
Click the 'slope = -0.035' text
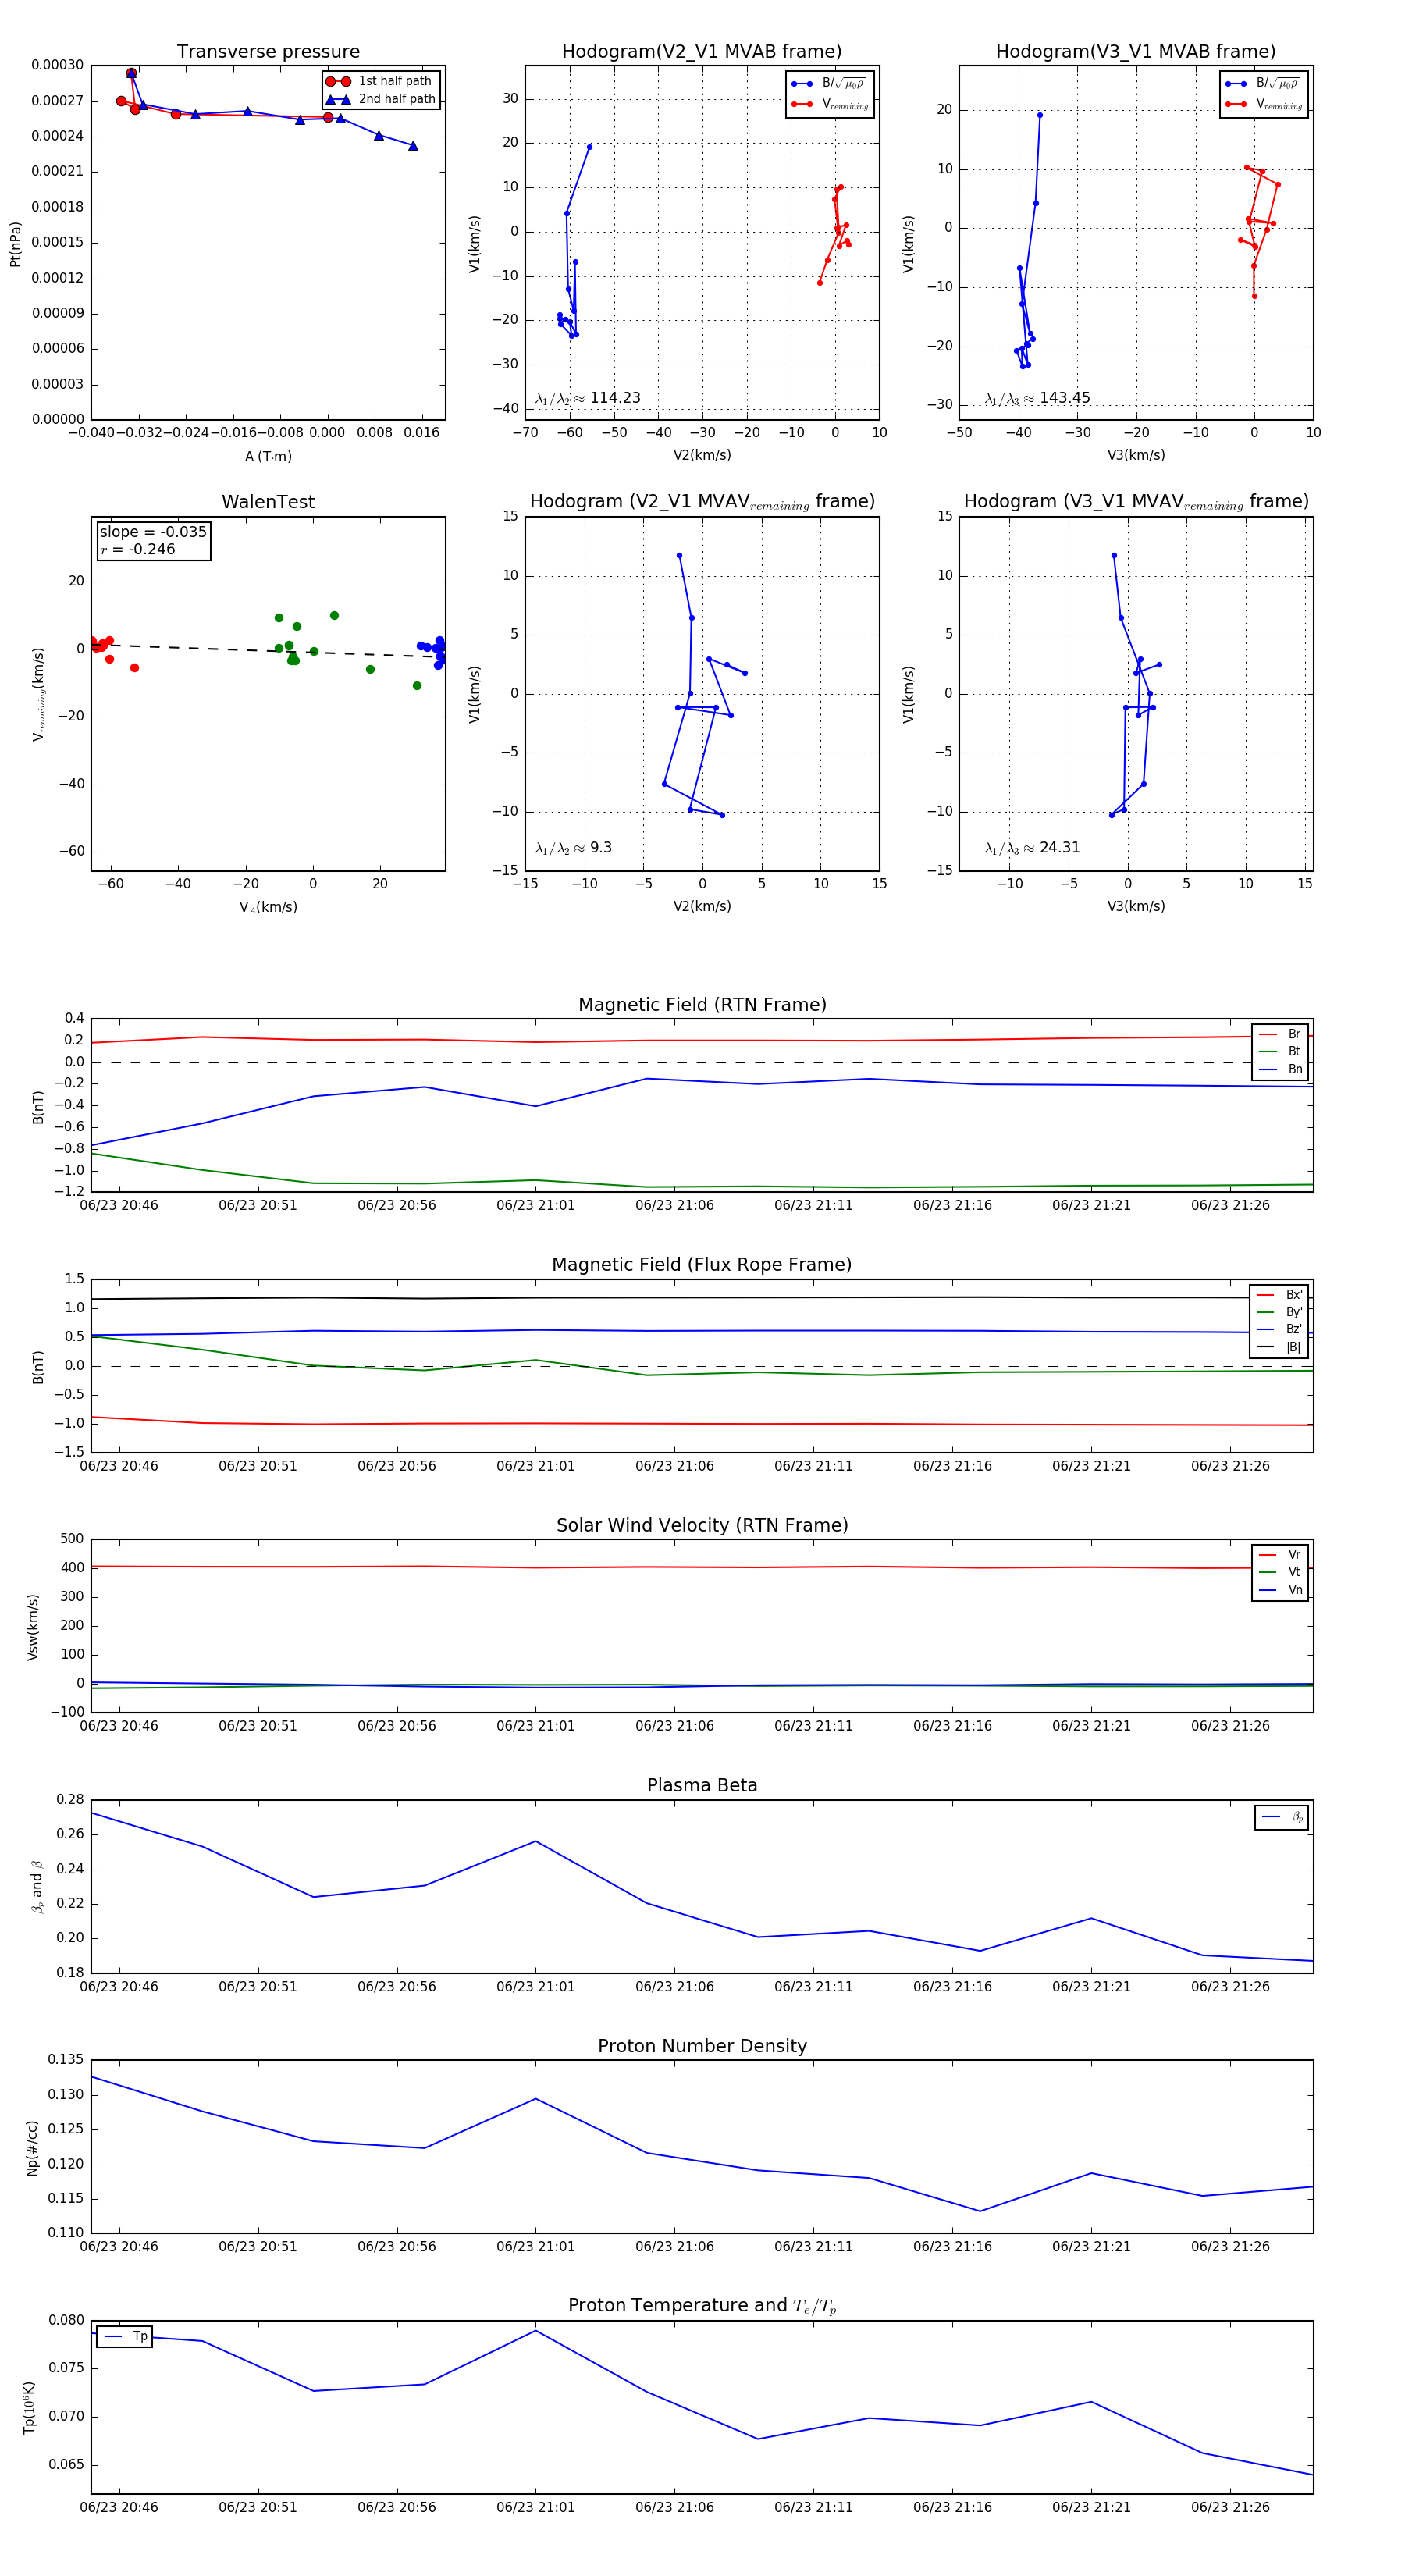[153, 532]
